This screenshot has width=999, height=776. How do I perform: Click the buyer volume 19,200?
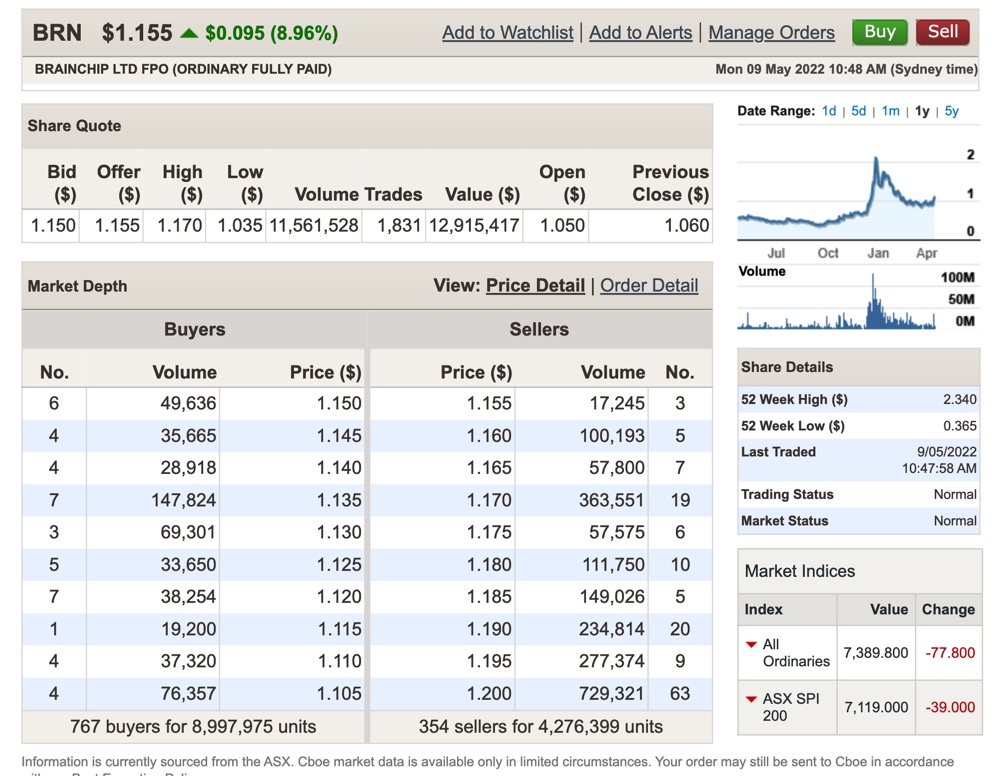pyautogui.click(x=188, y=629)
